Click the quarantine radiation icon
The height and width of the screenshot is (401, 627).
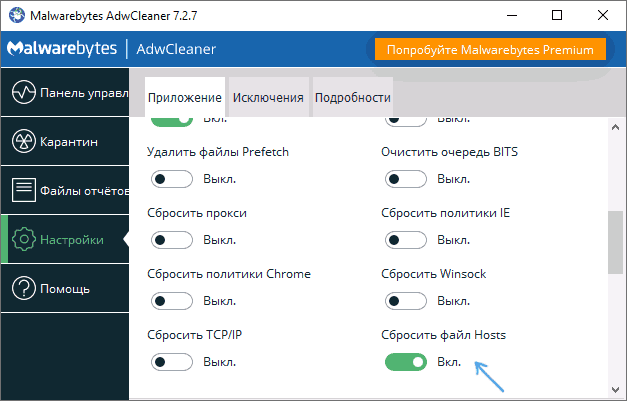(24, 142)
